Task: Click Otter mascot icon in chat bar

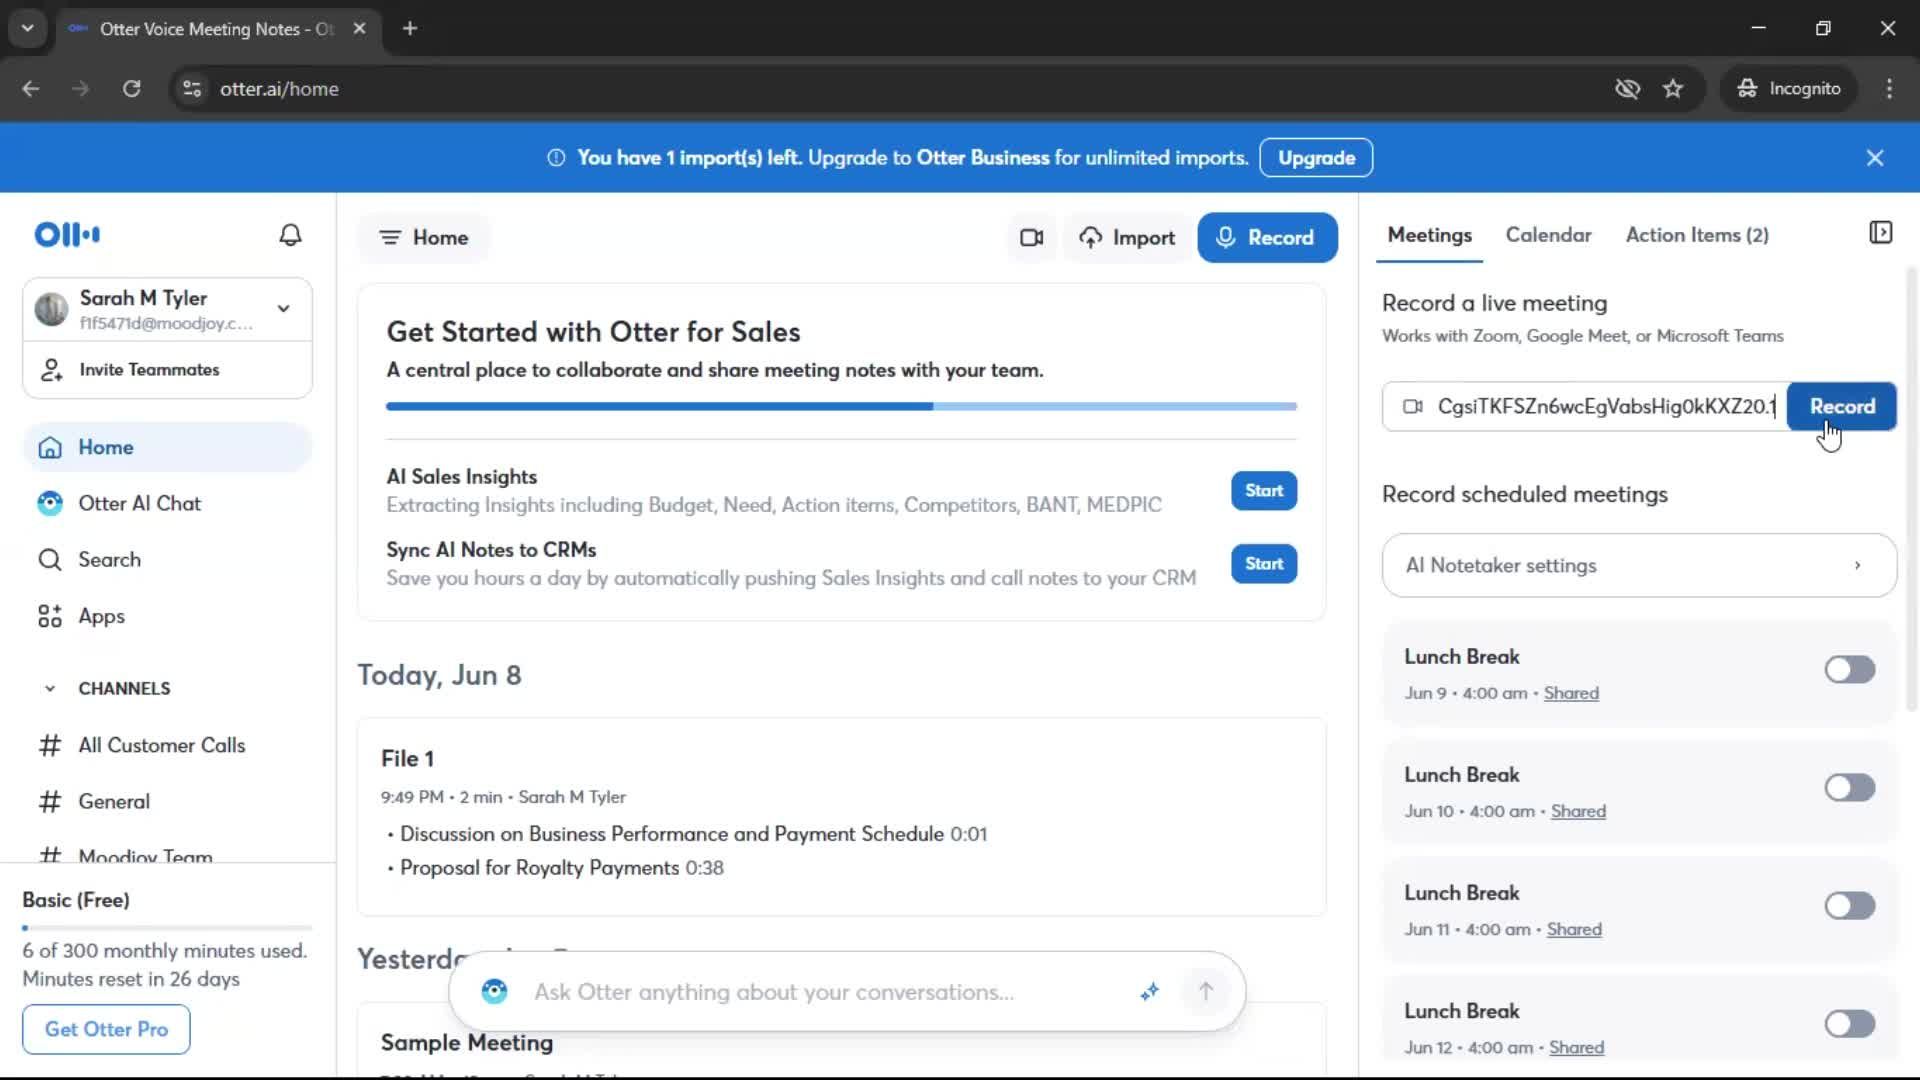Action: (x=494, y=992)
